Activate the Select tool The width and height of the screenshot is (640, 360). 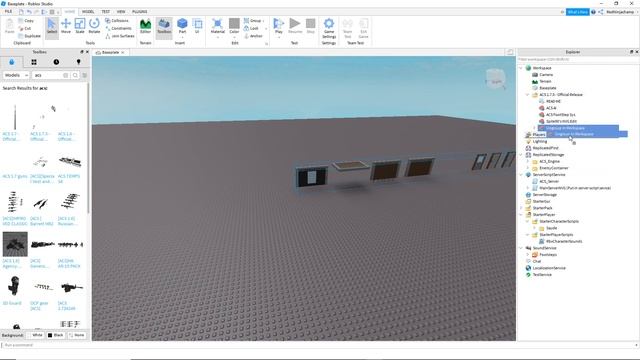tap(52, 27)
